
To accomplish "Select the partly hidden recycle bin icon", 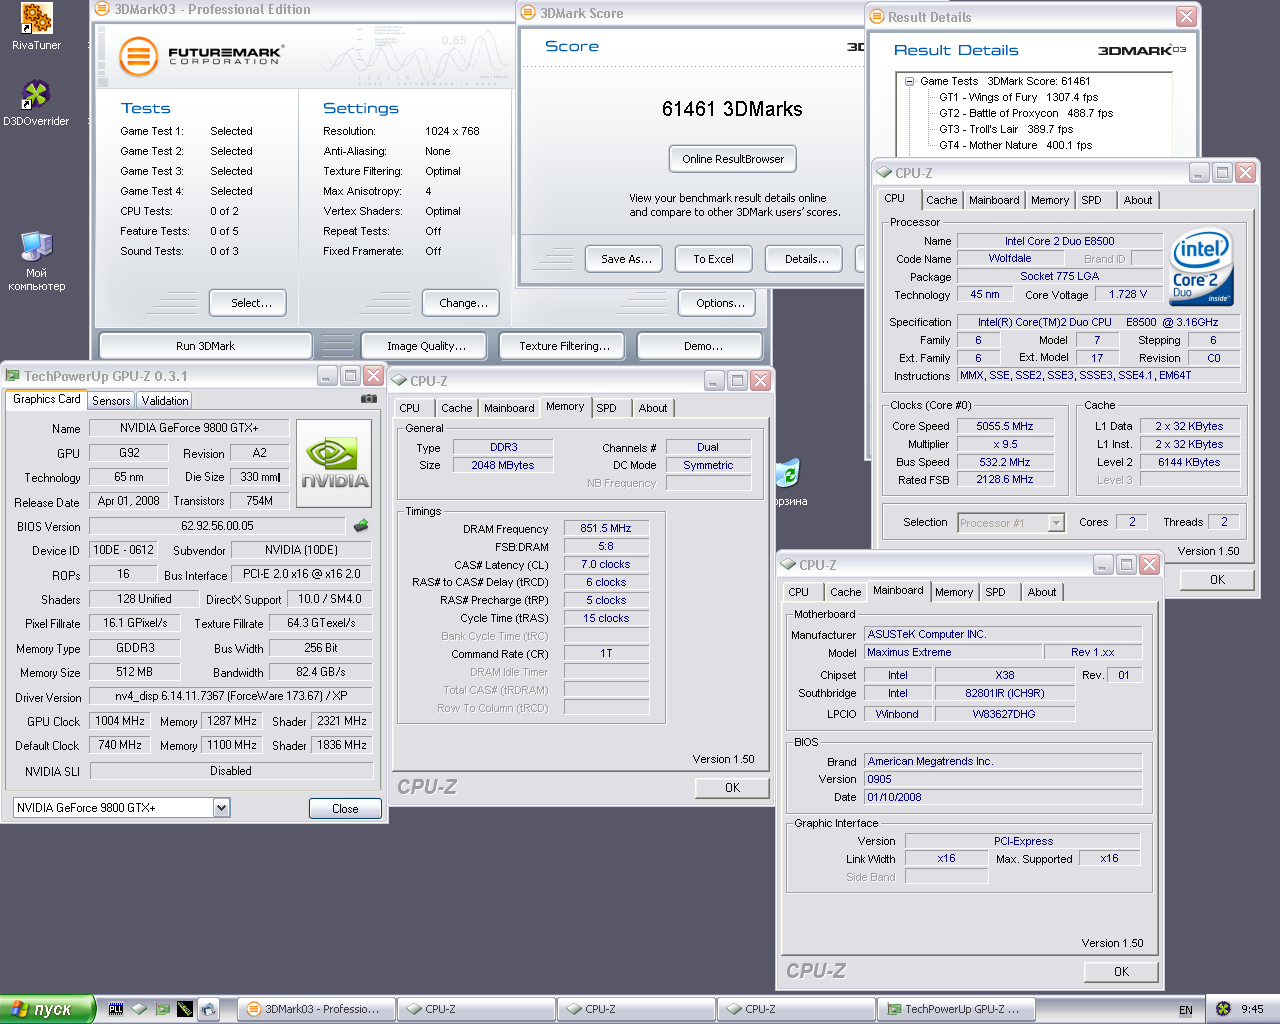I will (788, 473).
